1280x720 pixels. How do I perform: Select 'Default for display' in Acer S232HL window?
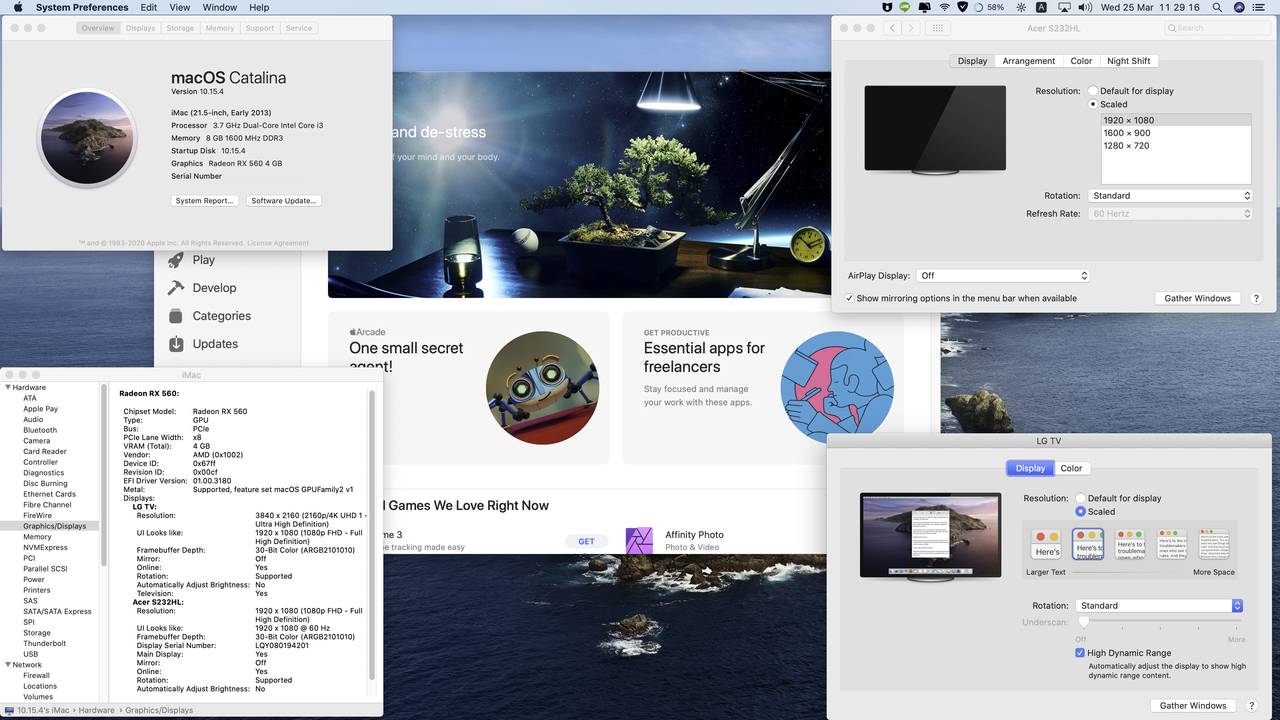point(1093,91)
